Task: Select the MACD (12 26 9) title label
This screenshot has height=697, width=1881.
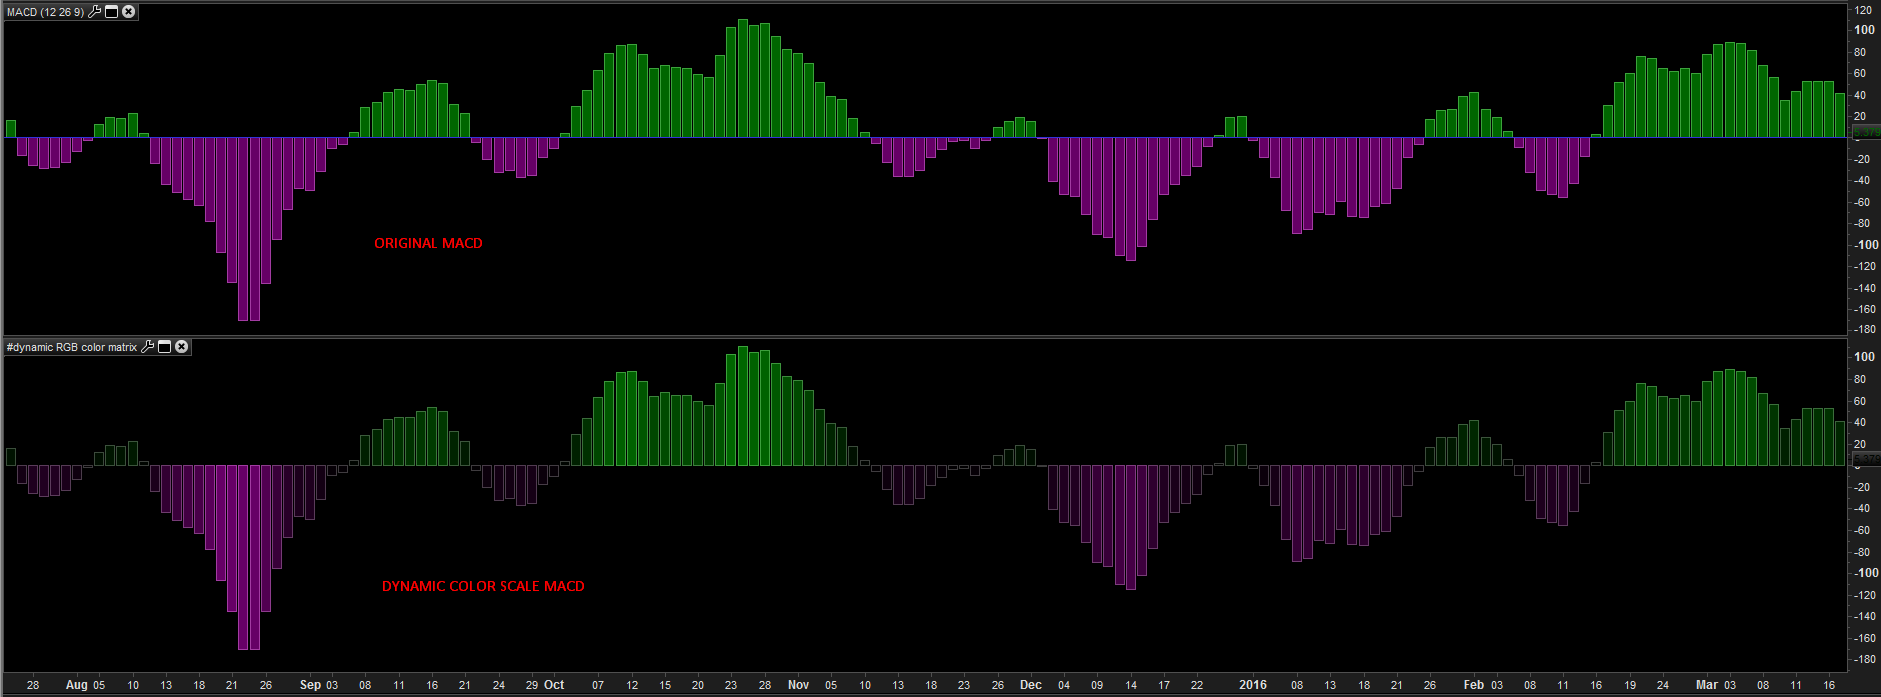Action: (x=46, y=12)
